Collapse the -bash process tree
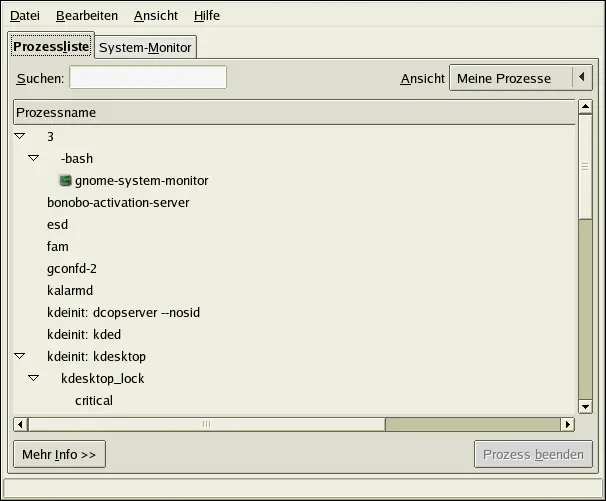 coord(34,158)
